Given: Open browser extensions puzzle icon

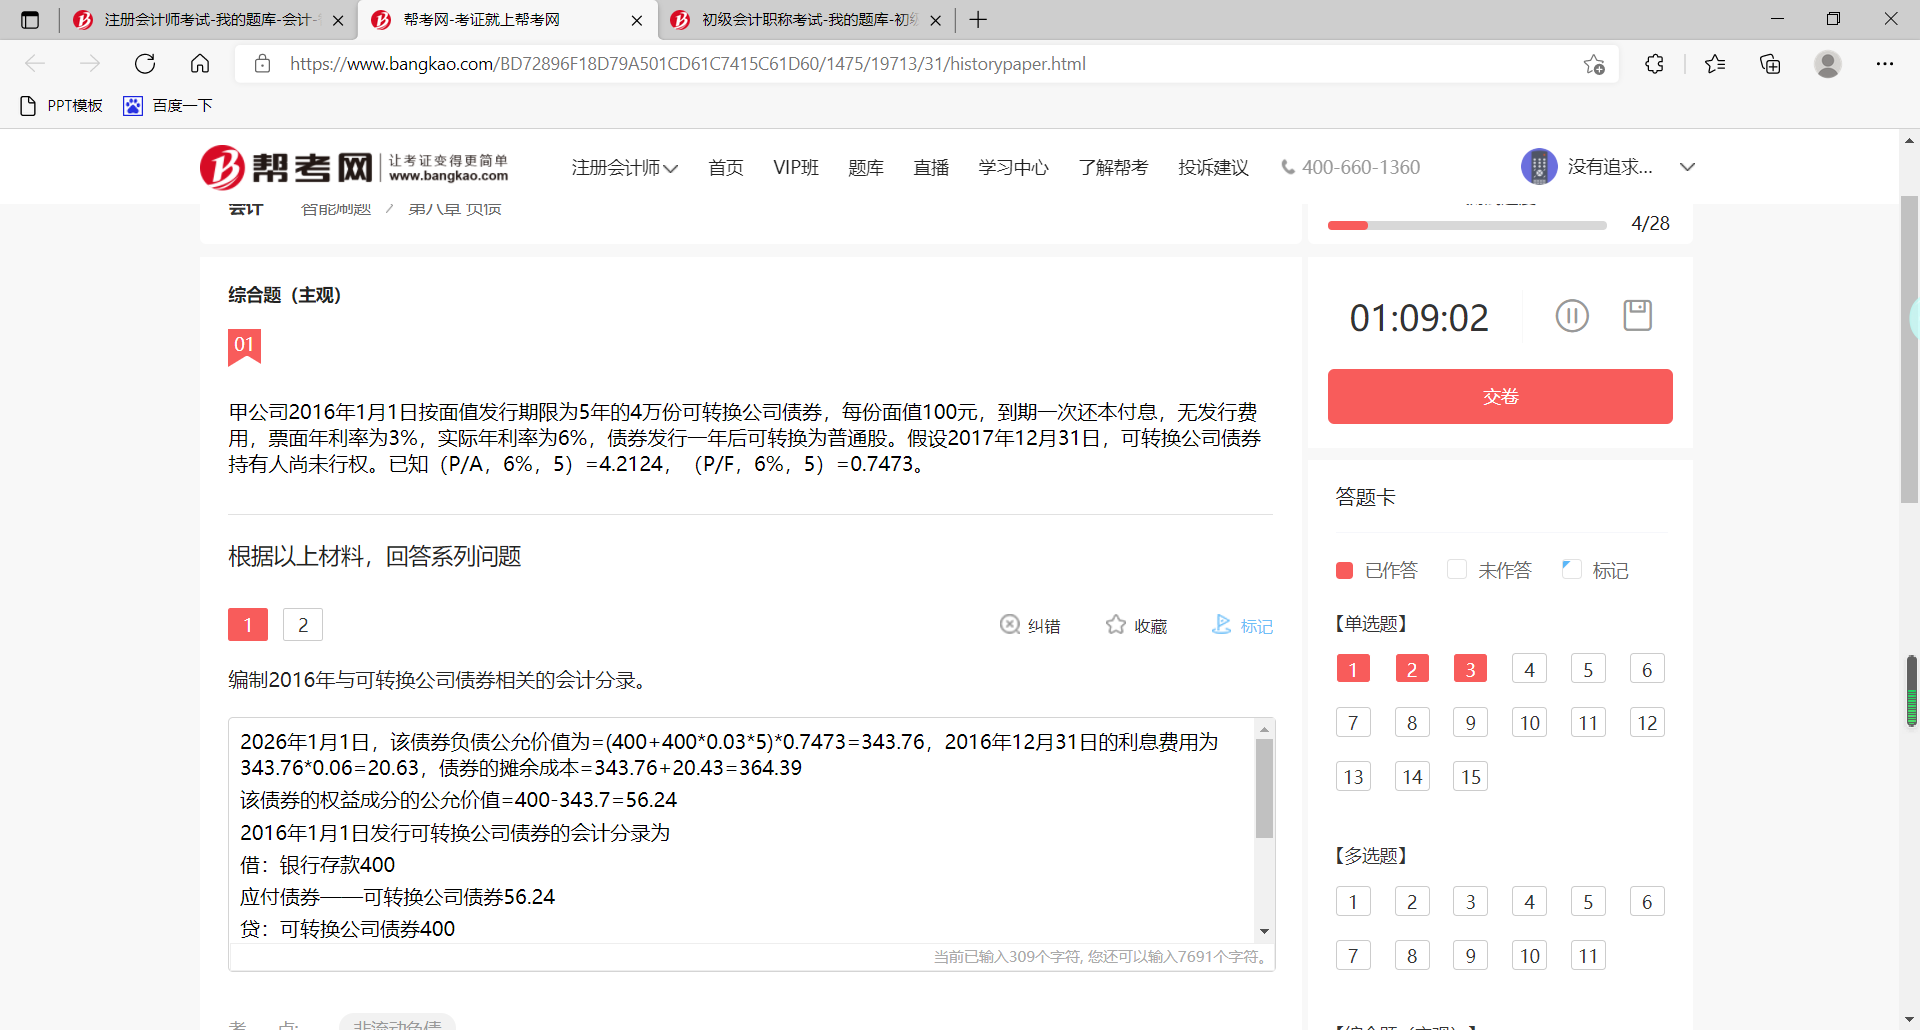Looking at the screenshot, I should click(1654, 64).
